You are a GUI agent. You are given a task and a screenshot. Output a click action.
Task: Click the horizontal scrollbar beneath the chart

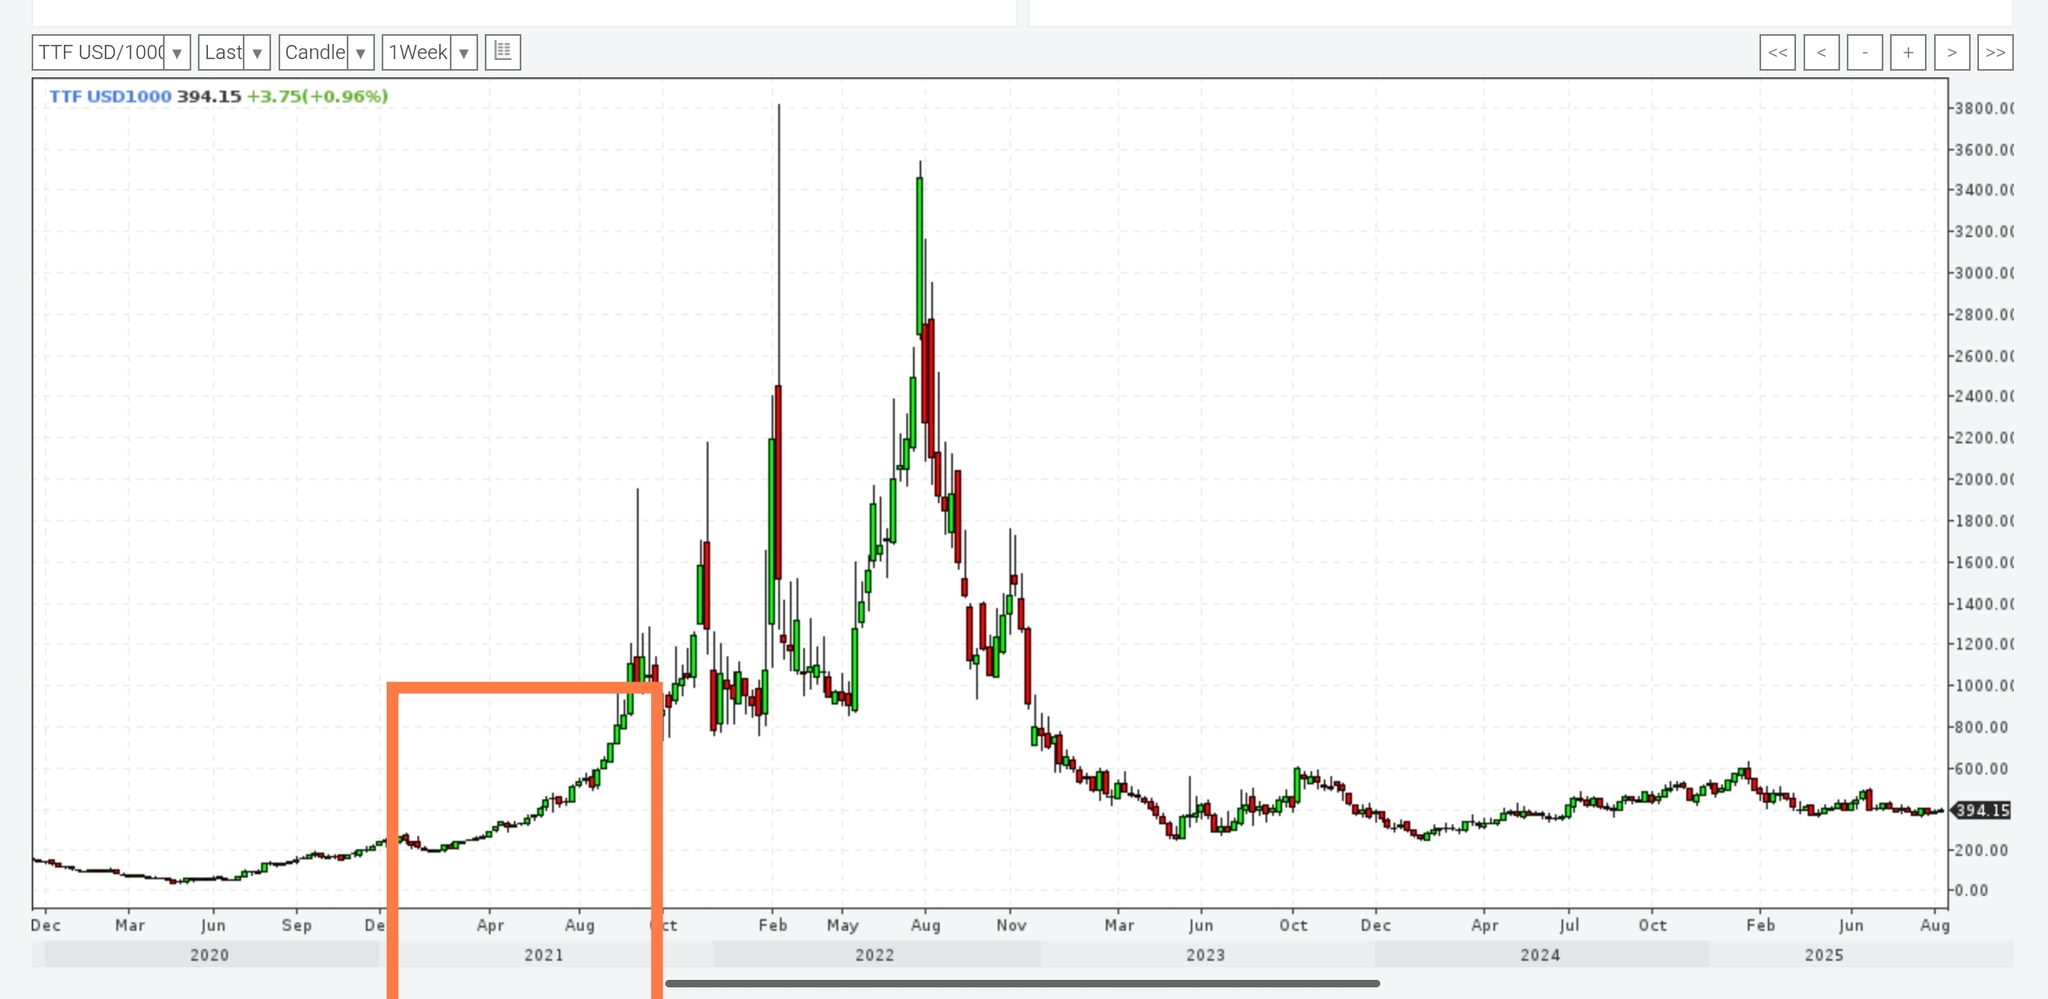(x=1022, y=984)
